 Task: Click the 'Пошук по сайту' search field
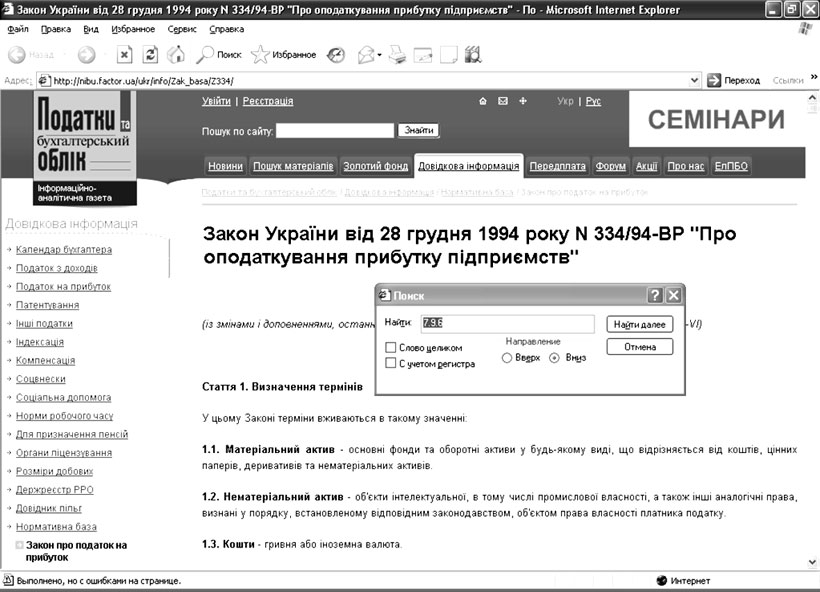(x=334, y=130)
